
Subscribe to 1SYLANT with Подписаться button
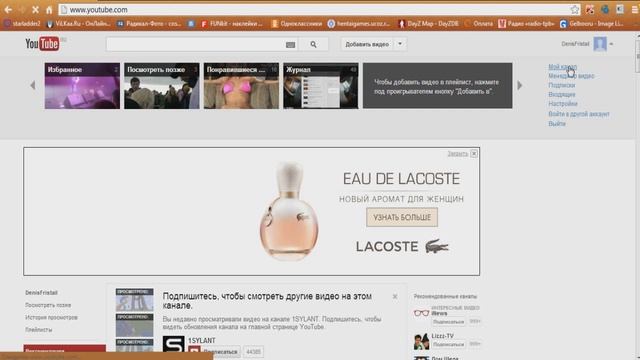click(214, 351)
